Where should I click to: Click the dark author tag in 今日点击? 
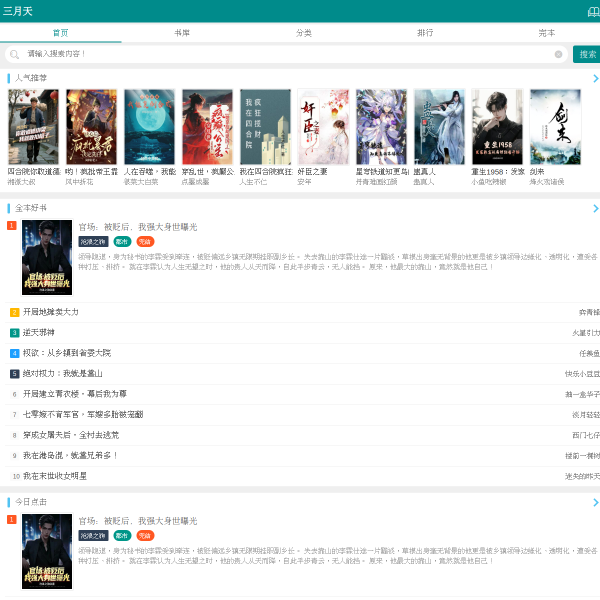[x=93, y=536]
